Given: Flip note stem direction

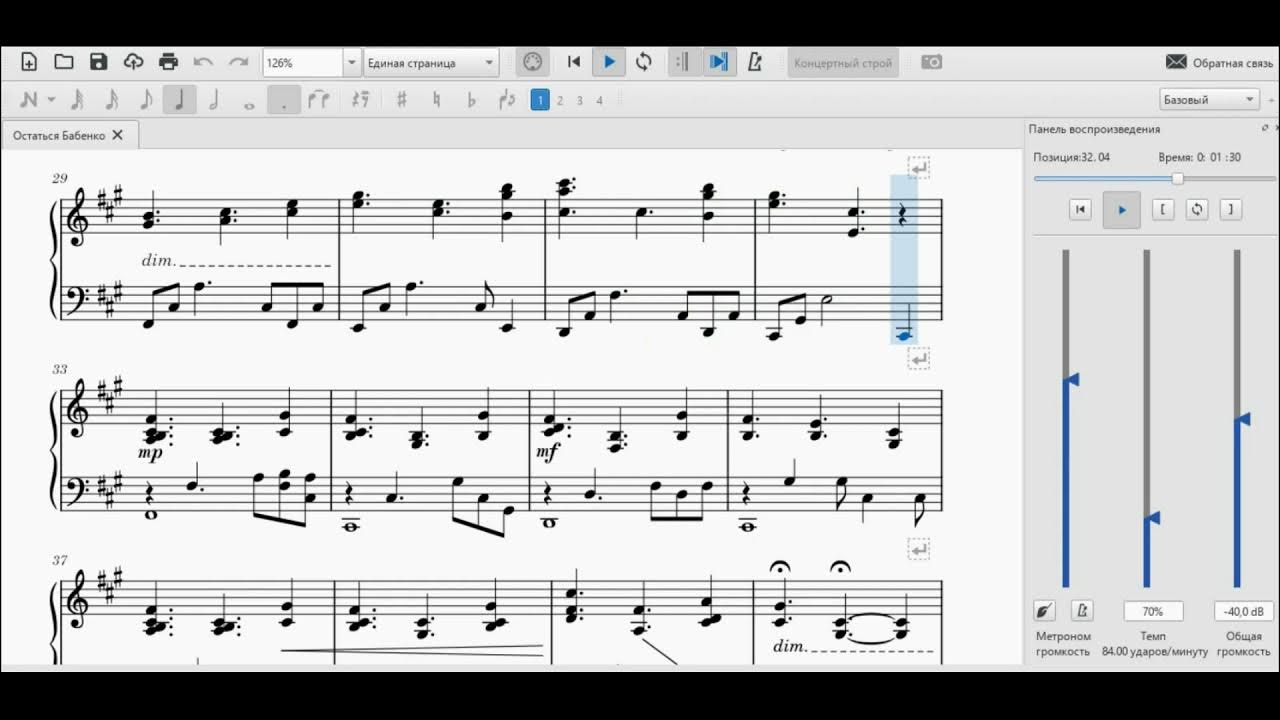Looking at the screenshot, I should pyautogui.click(x=506, y=99).
